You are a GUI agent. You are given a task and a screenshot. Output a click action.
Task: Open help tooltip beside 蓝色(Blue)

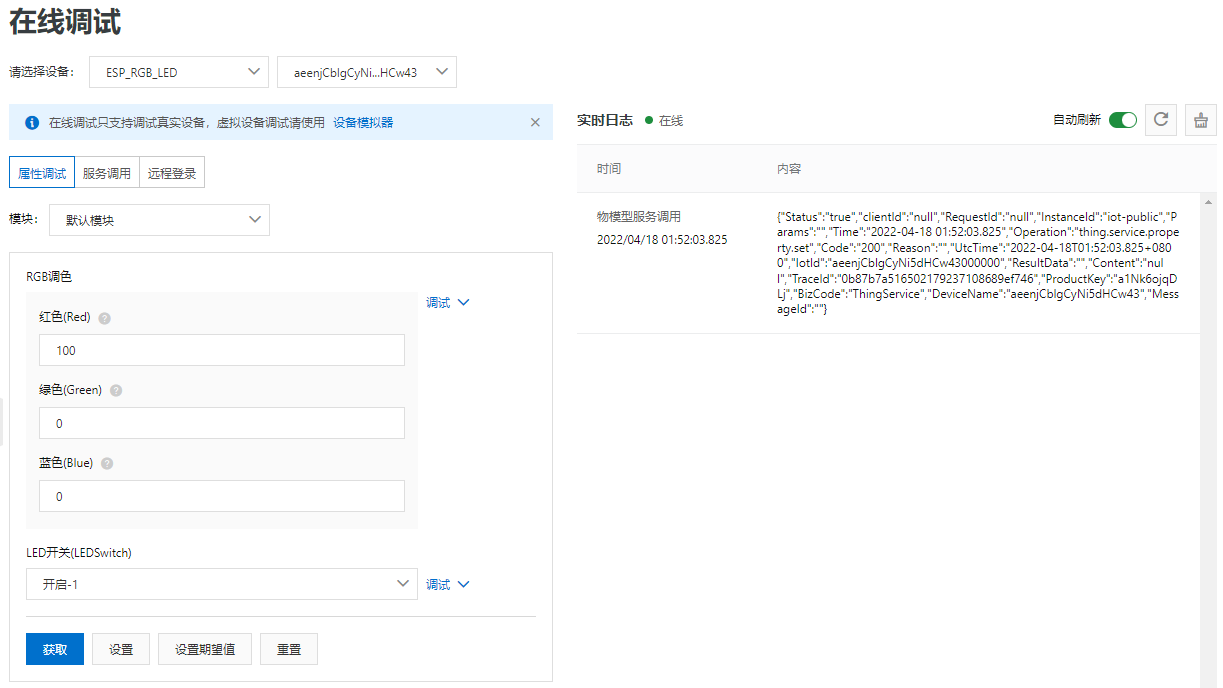(x=107, y=463)
